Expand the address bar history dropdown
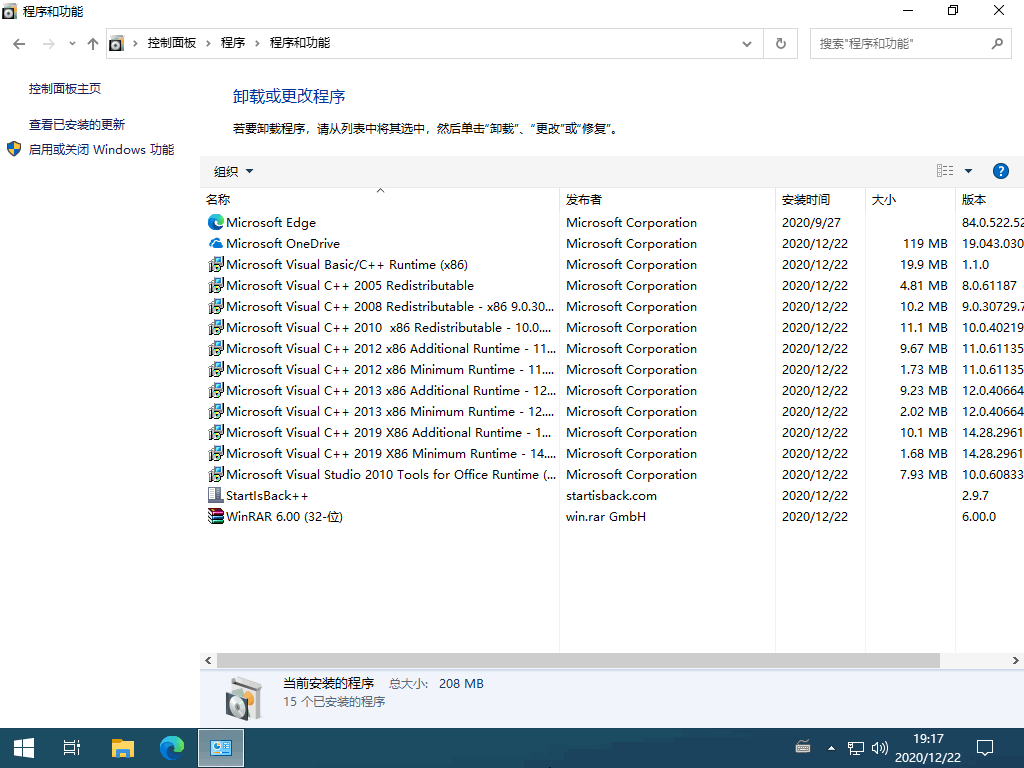This screenshot has height=768, width=1024. [746, 44]
